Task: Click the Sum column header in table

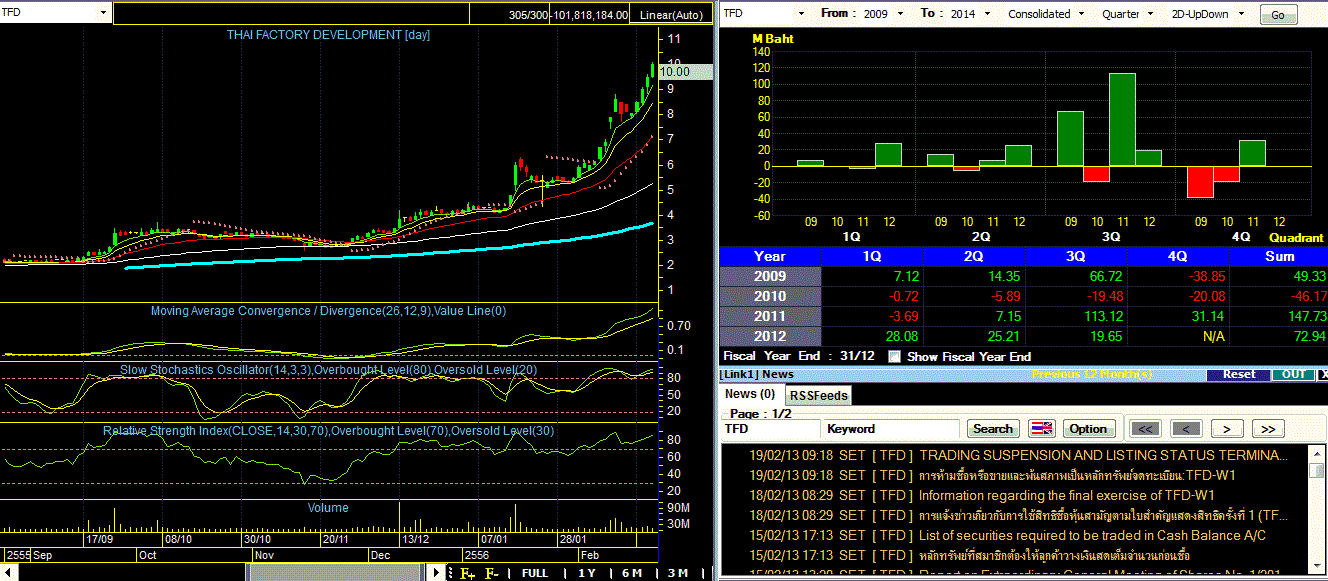Action: (x=1278, y=256)
